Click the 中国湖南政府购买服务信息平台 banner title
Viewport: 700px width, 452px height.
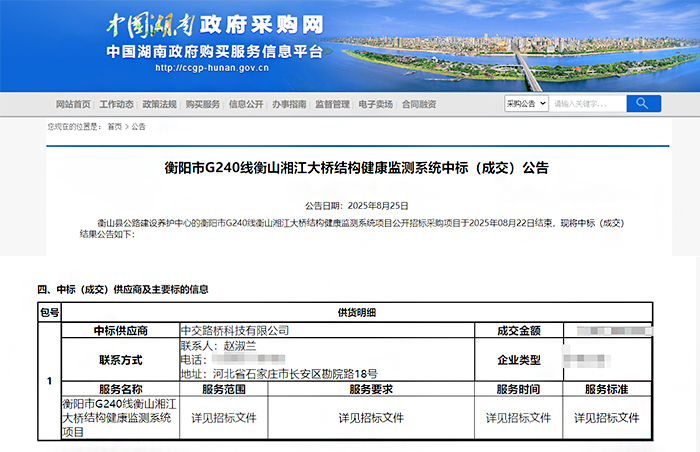click(x=215, y=51)
